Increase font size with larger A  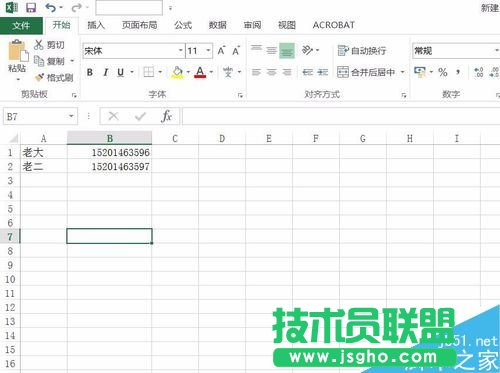pyautogui.click(x=221, y=50)
